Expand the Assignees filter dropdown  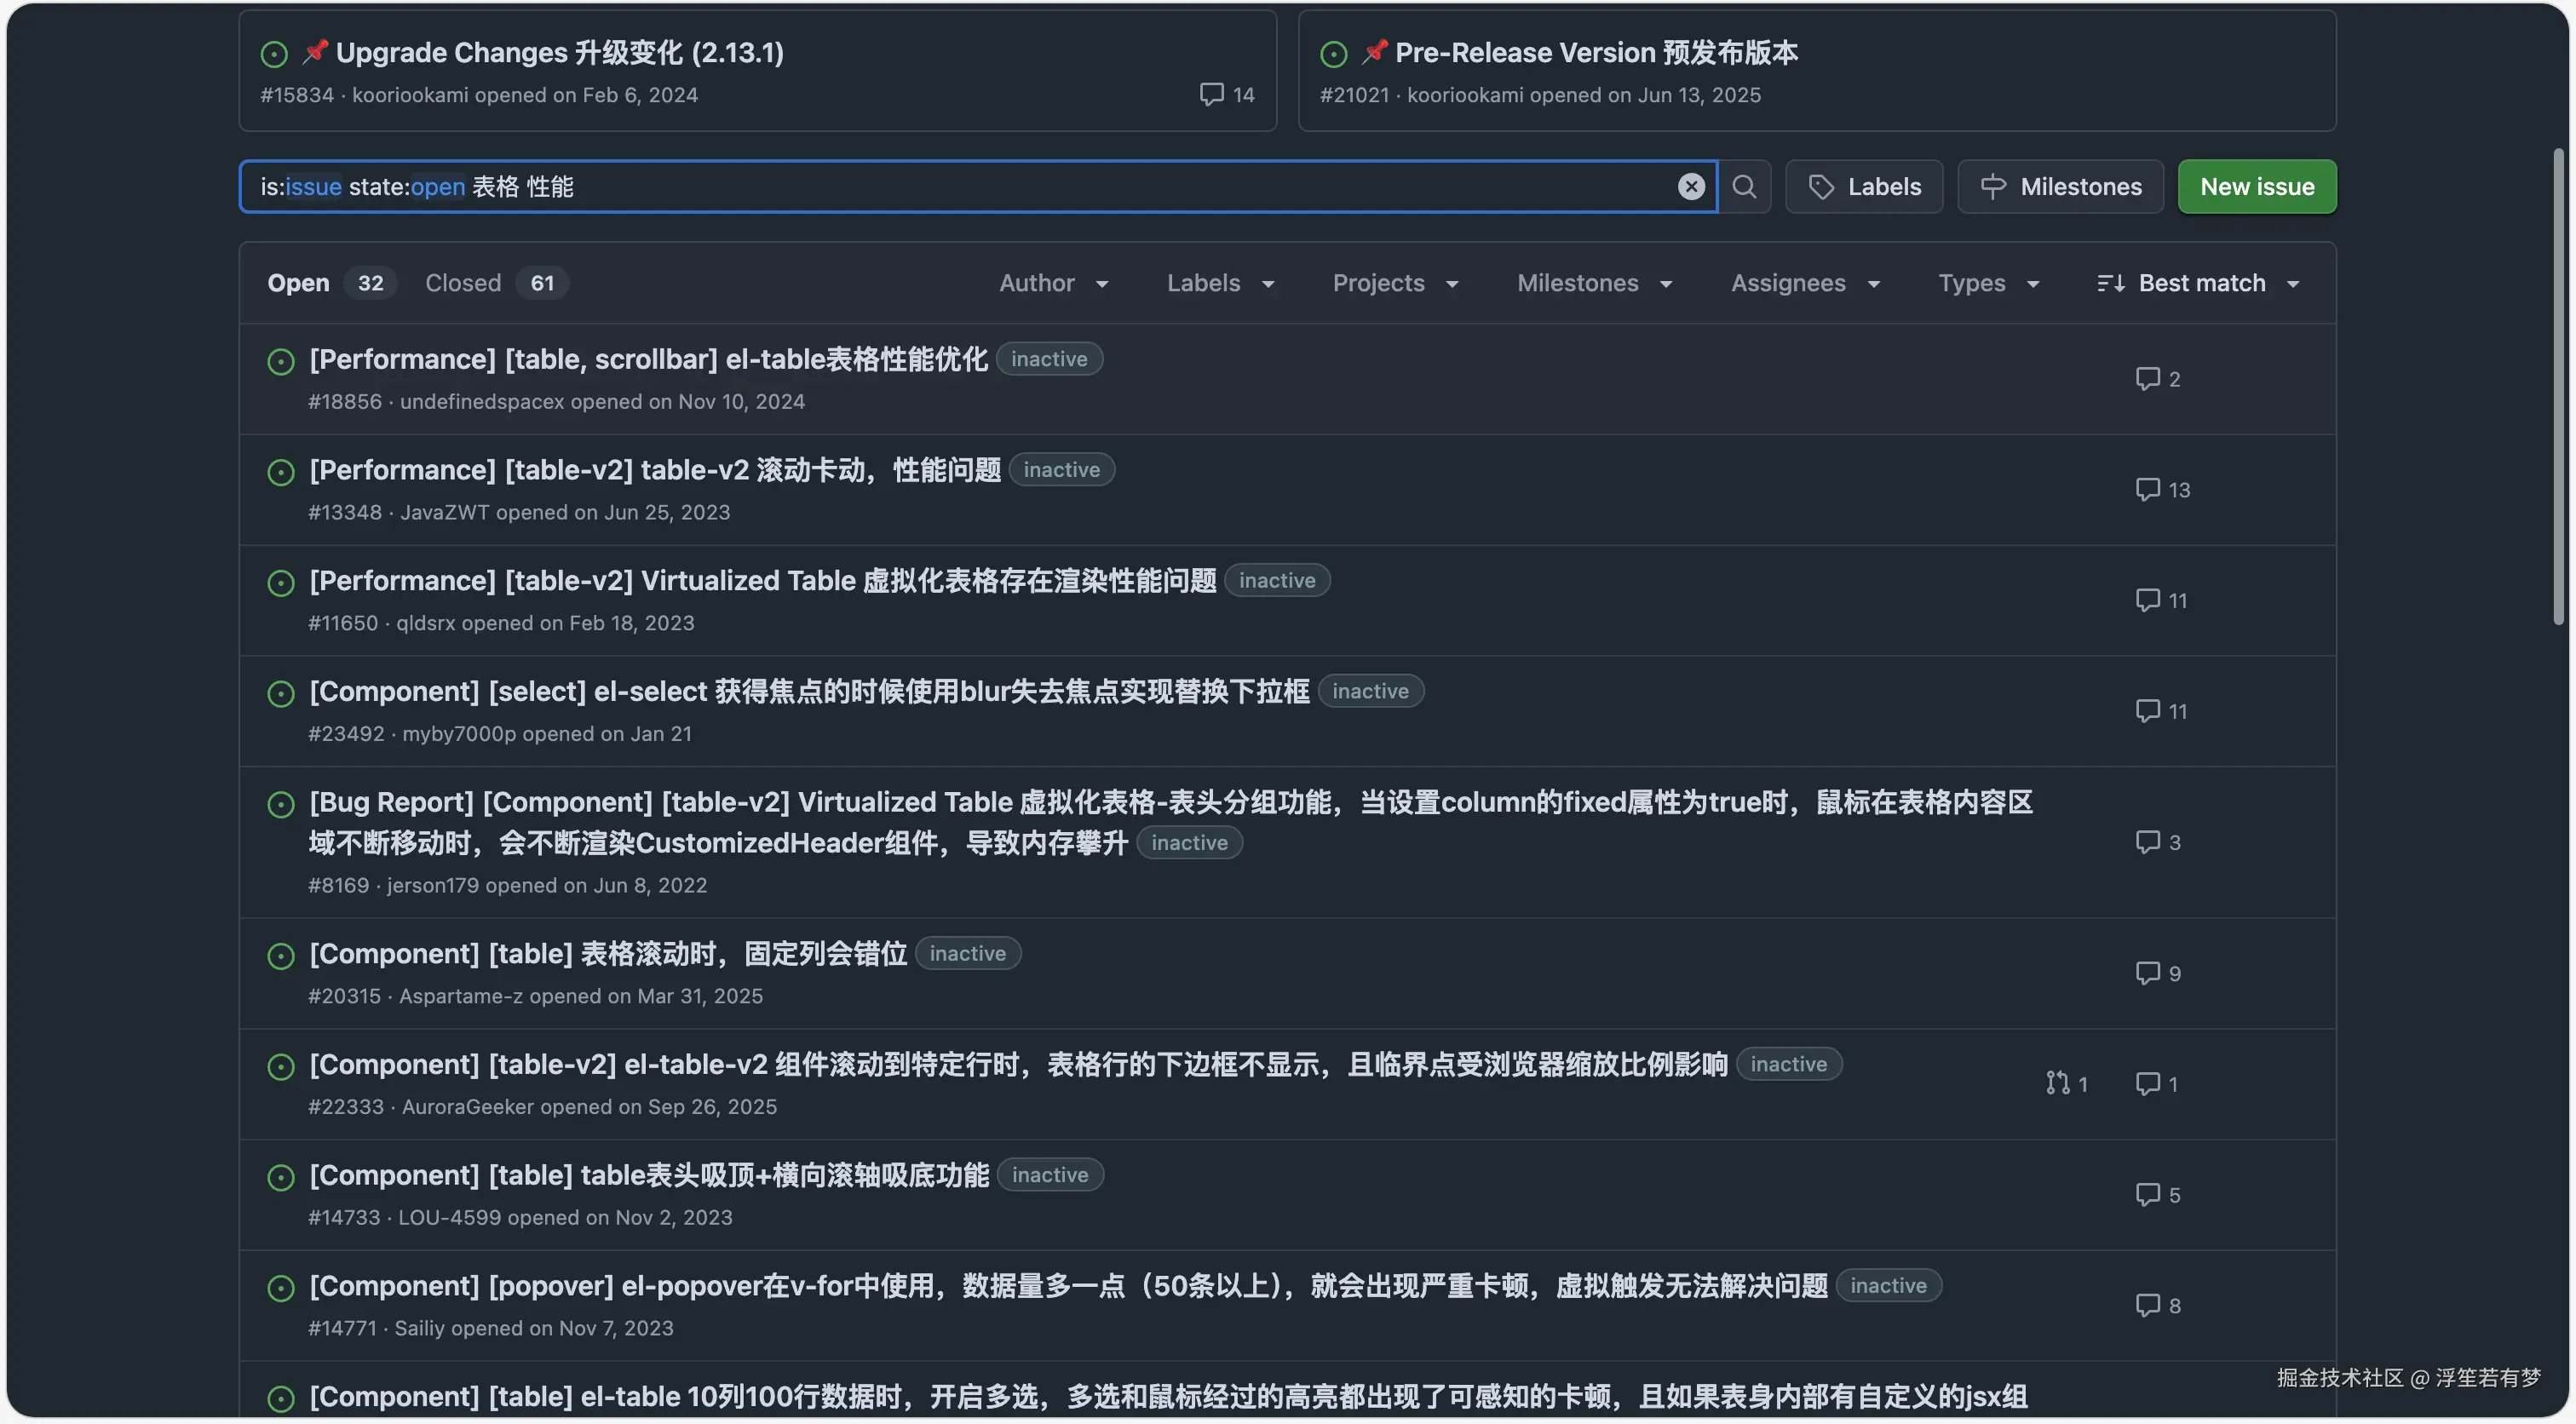click(x=1805, y=283)
